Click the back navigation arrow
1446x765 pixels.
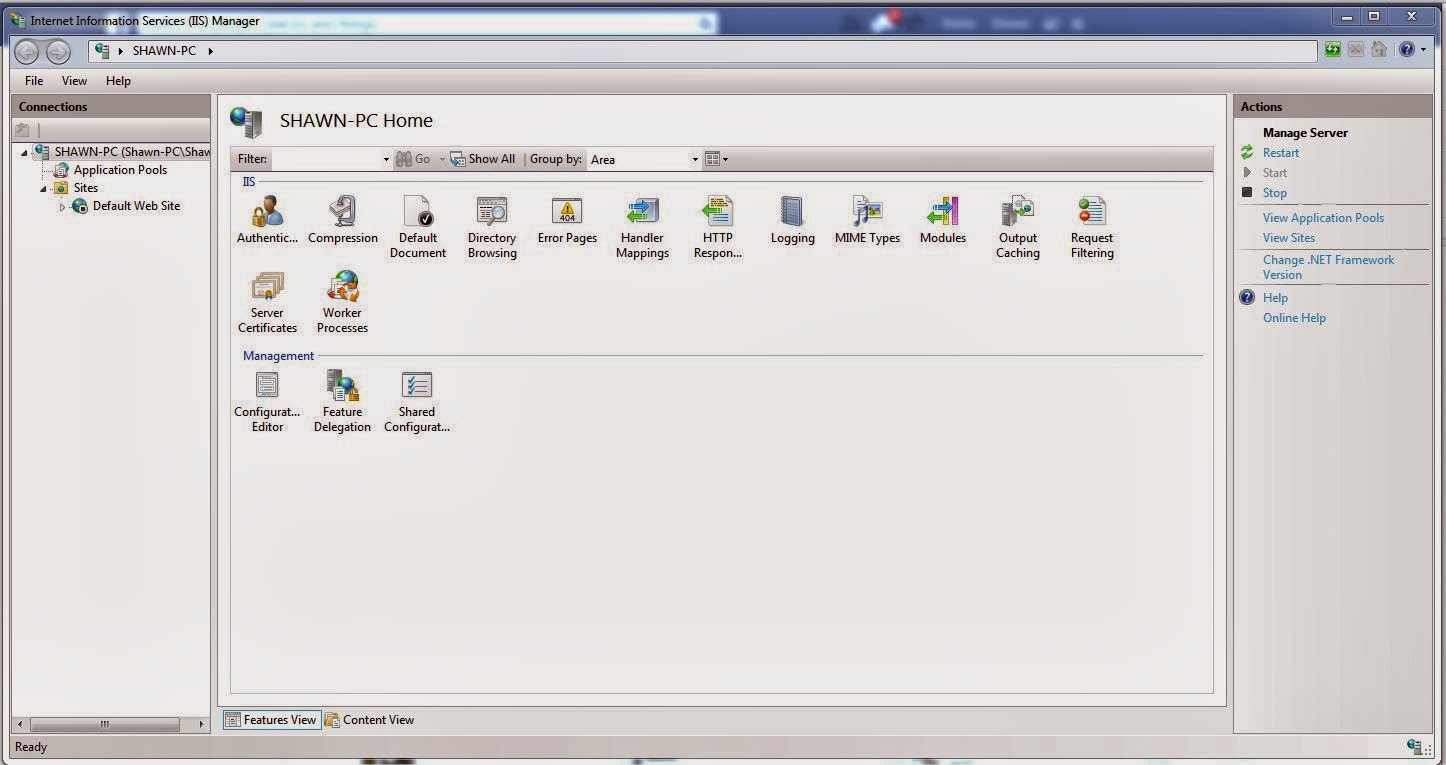point(27,52)
